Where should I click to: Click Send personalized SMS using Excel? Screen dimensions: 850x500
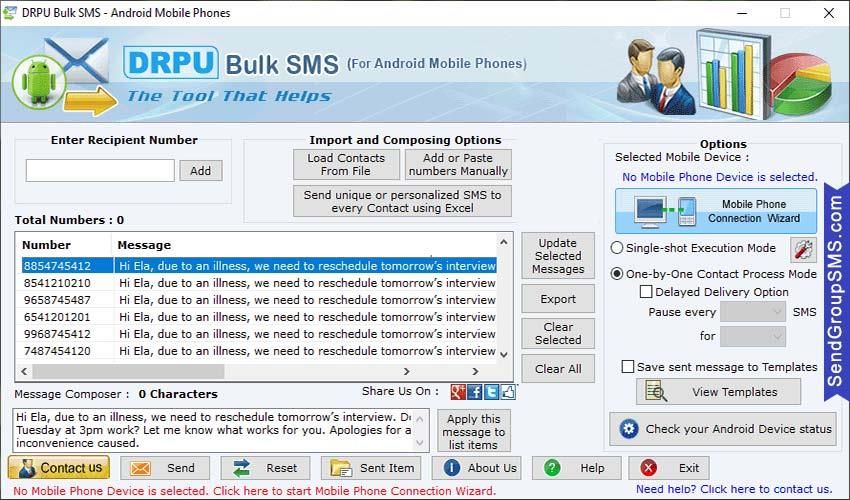click(x=402, y=201)
